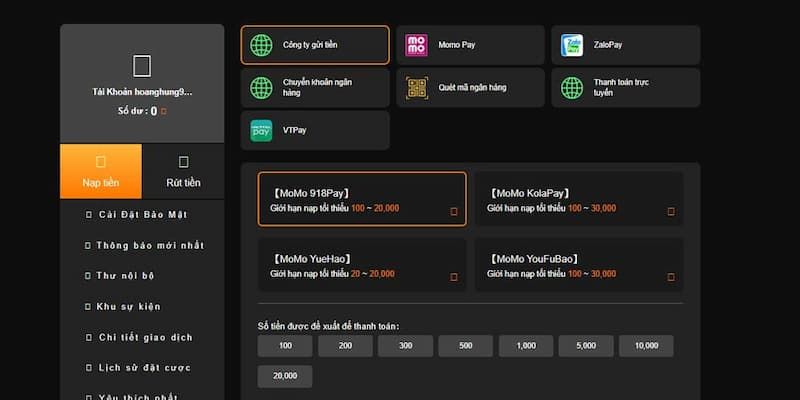Click globe icon beside Chuyển khoản ngân hàng
Viewport: 800px width, 400px height.
tap(261, 88)
